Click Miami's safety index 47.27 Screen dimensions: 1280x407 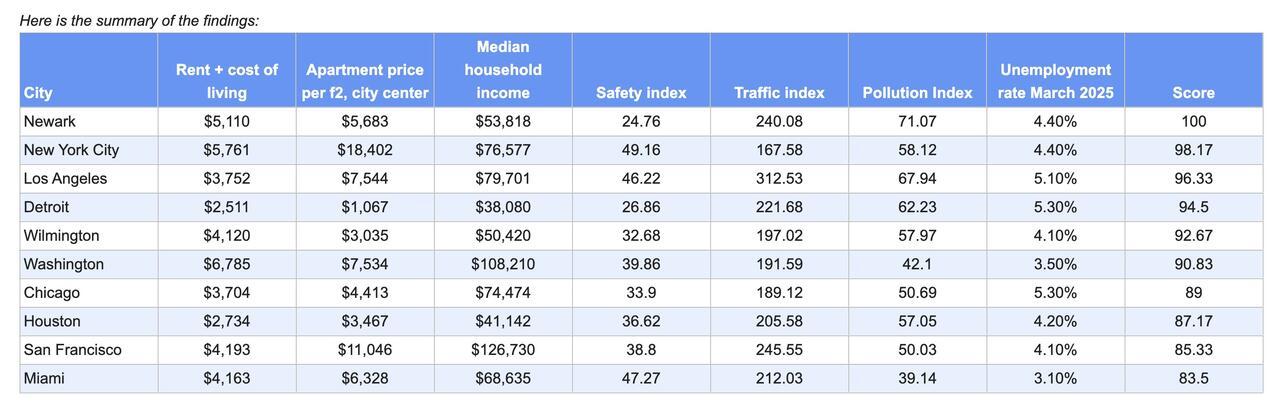(641, 379)
